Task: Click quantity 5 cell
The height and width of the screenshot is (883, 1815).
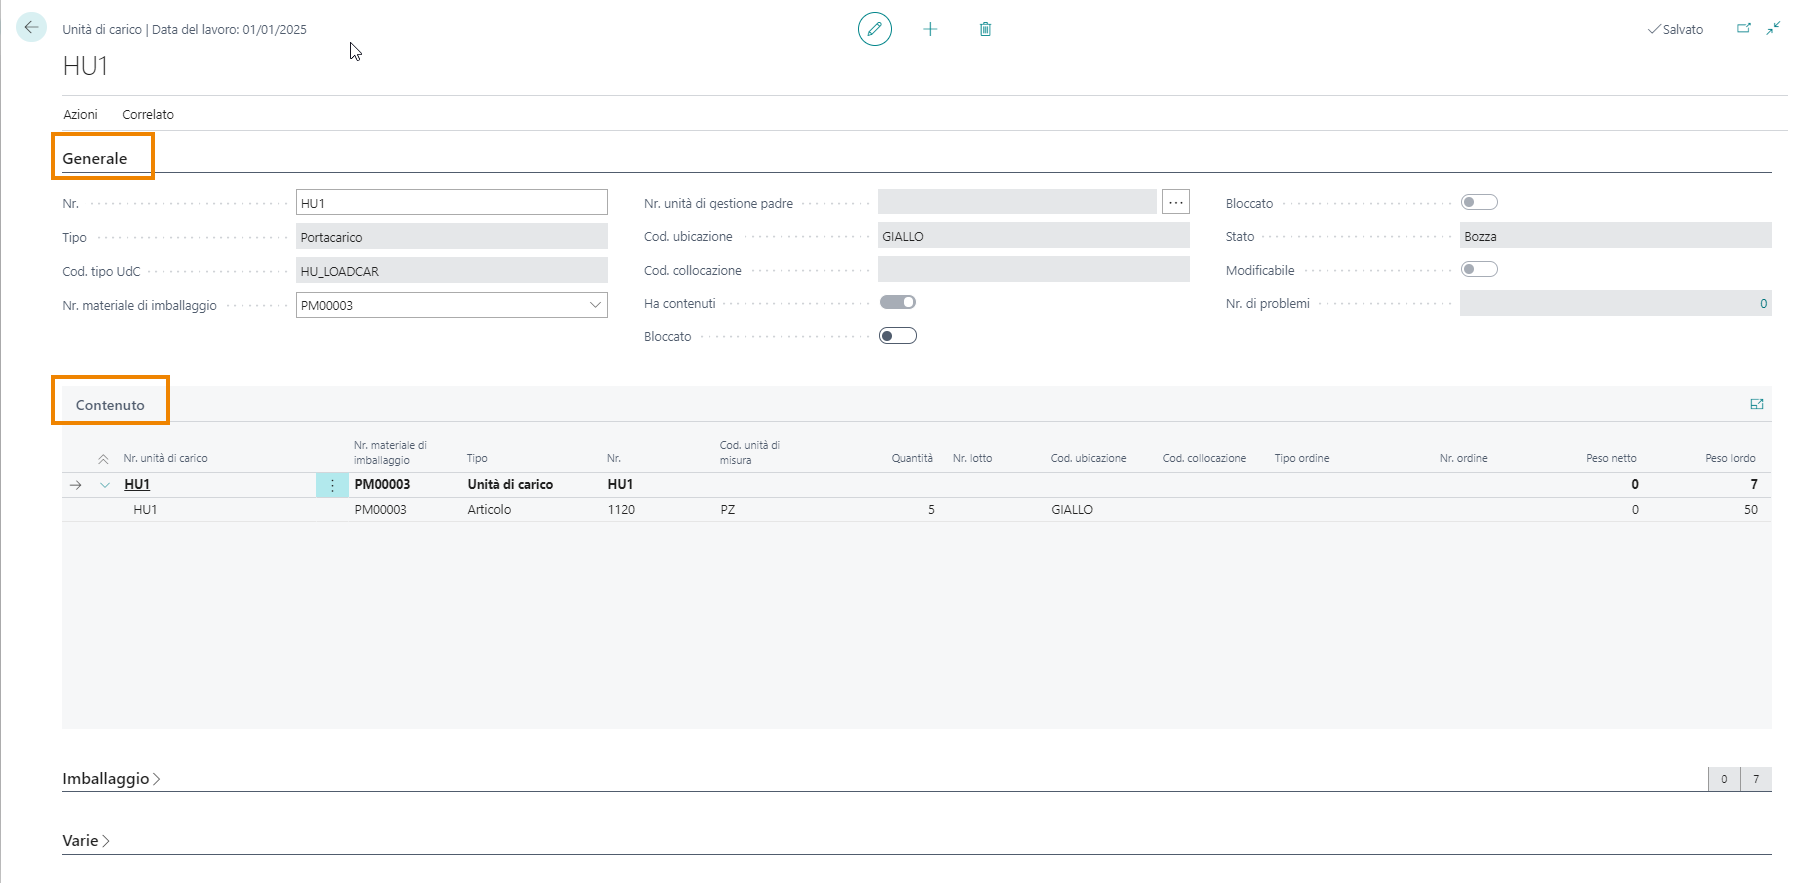Action: point(931,509)
